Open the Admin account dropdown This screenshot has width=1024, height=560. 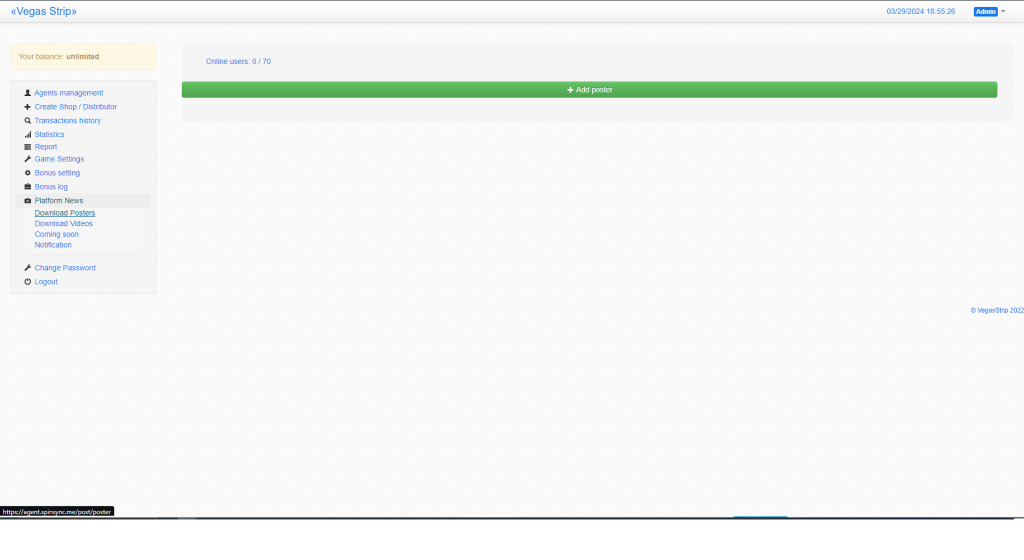(x=985, y=11)
